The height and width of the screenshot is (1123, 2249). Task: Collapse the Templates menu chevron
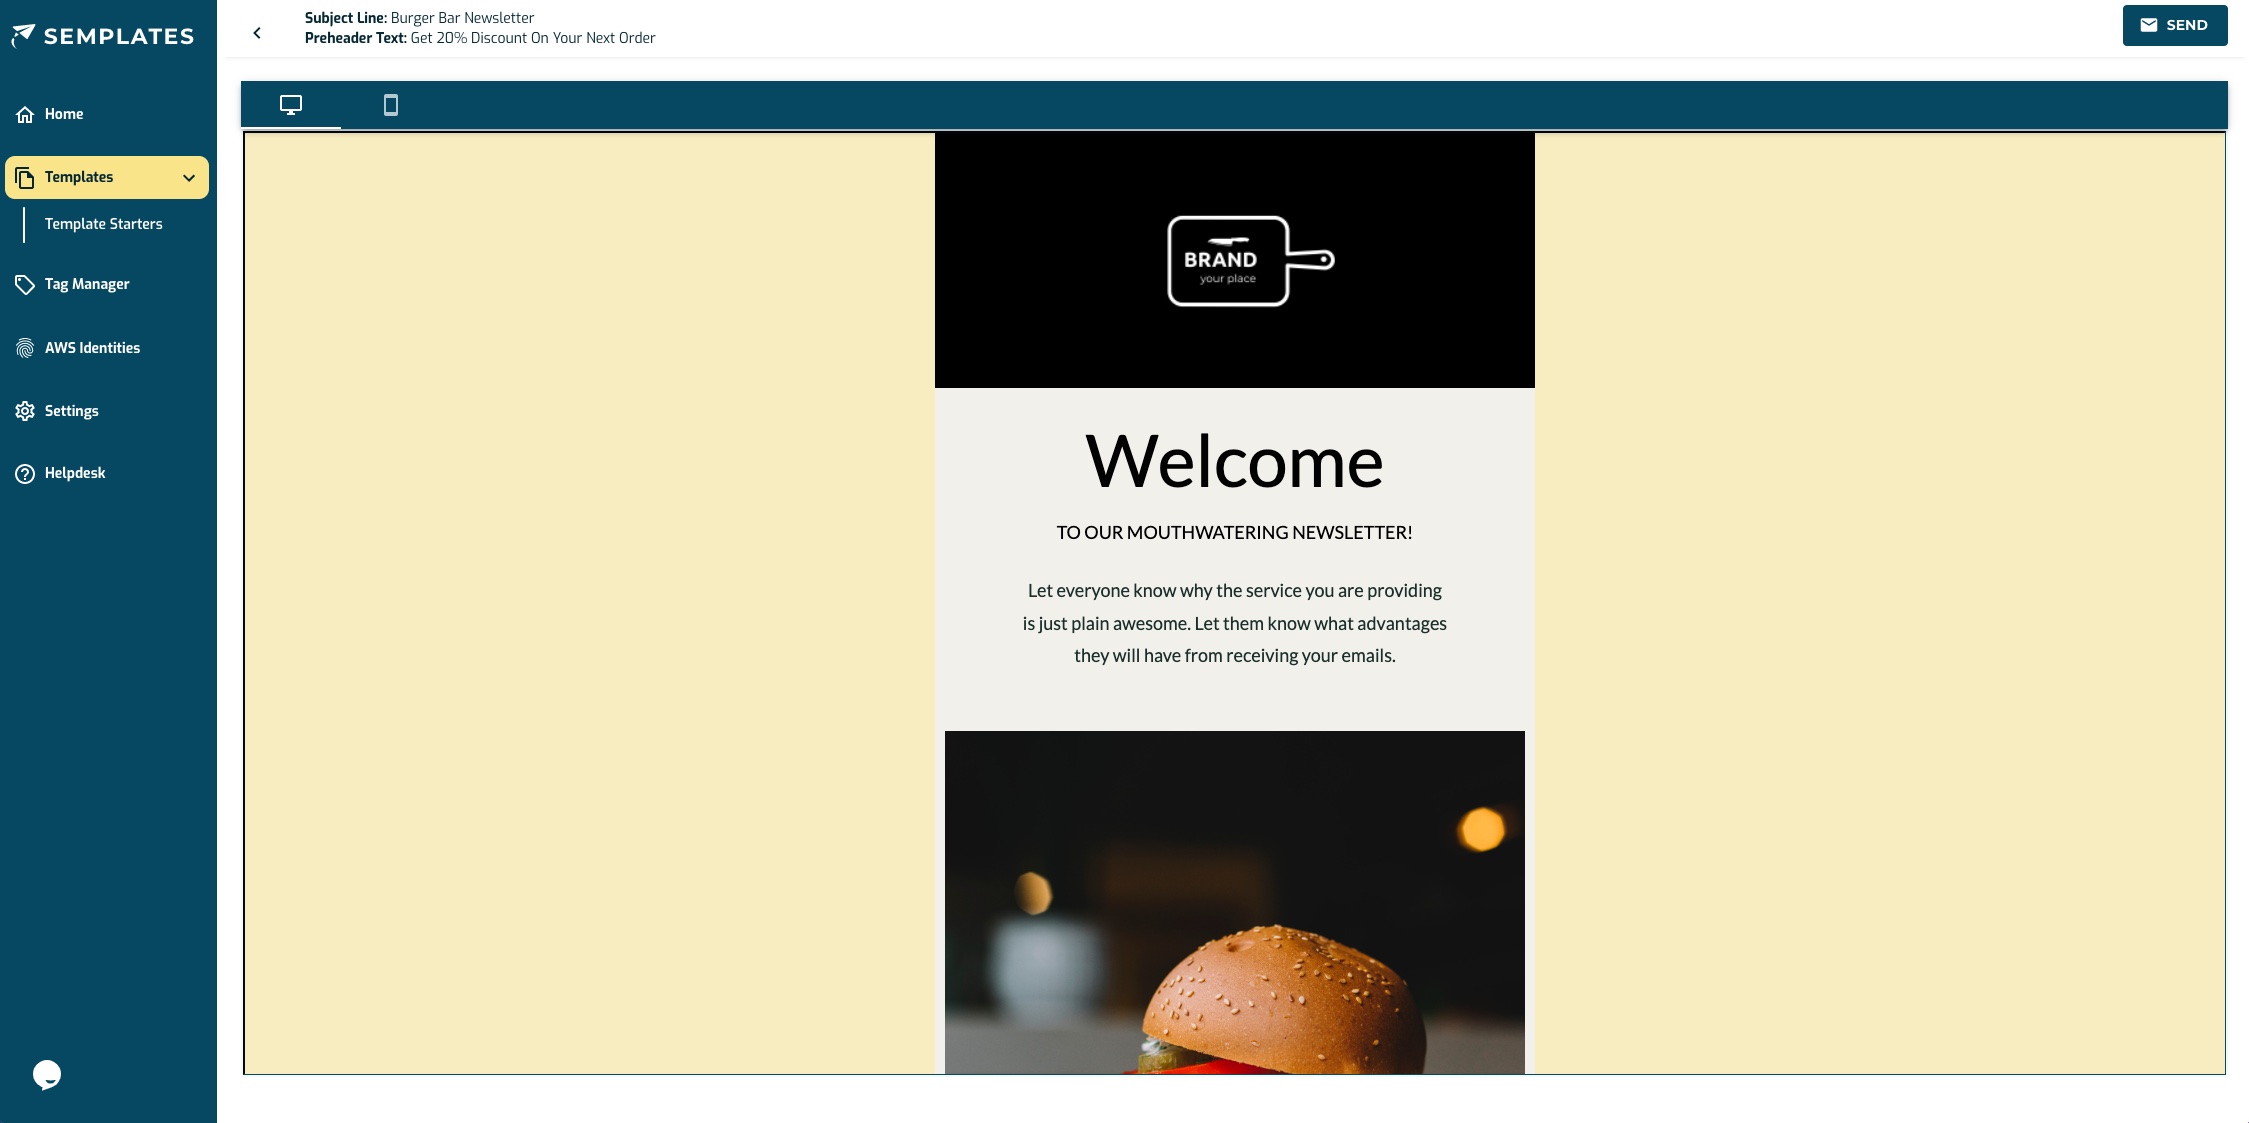point(189,178)
